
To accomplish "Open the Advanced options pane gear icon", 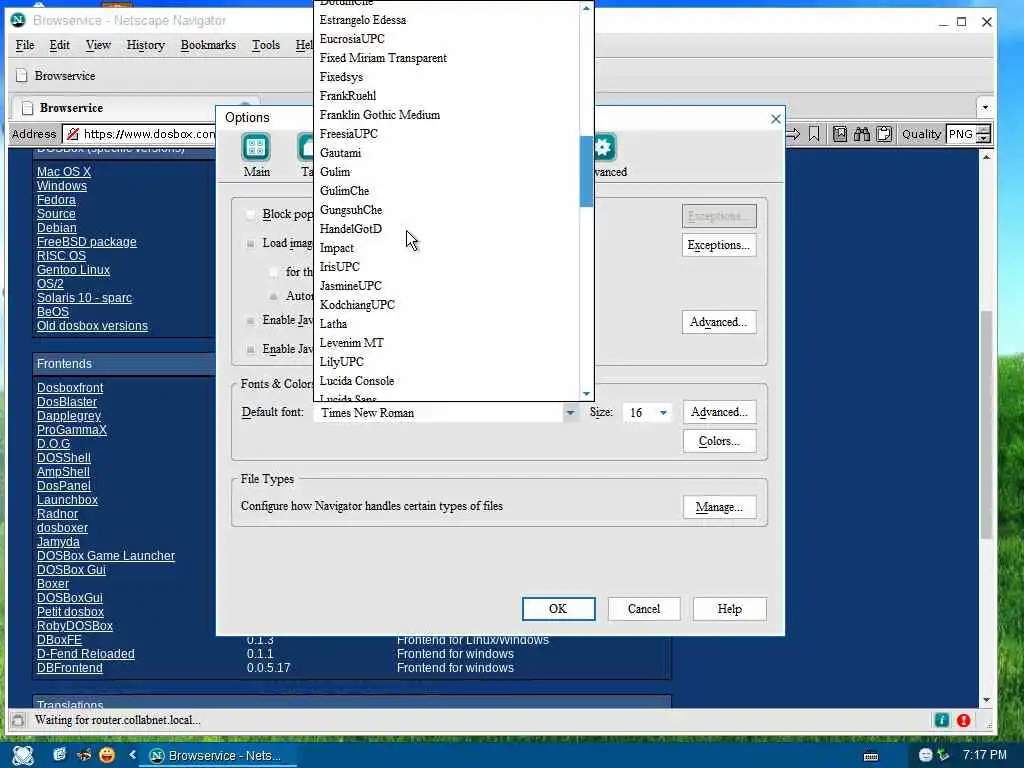I will (x=603, y=148).
